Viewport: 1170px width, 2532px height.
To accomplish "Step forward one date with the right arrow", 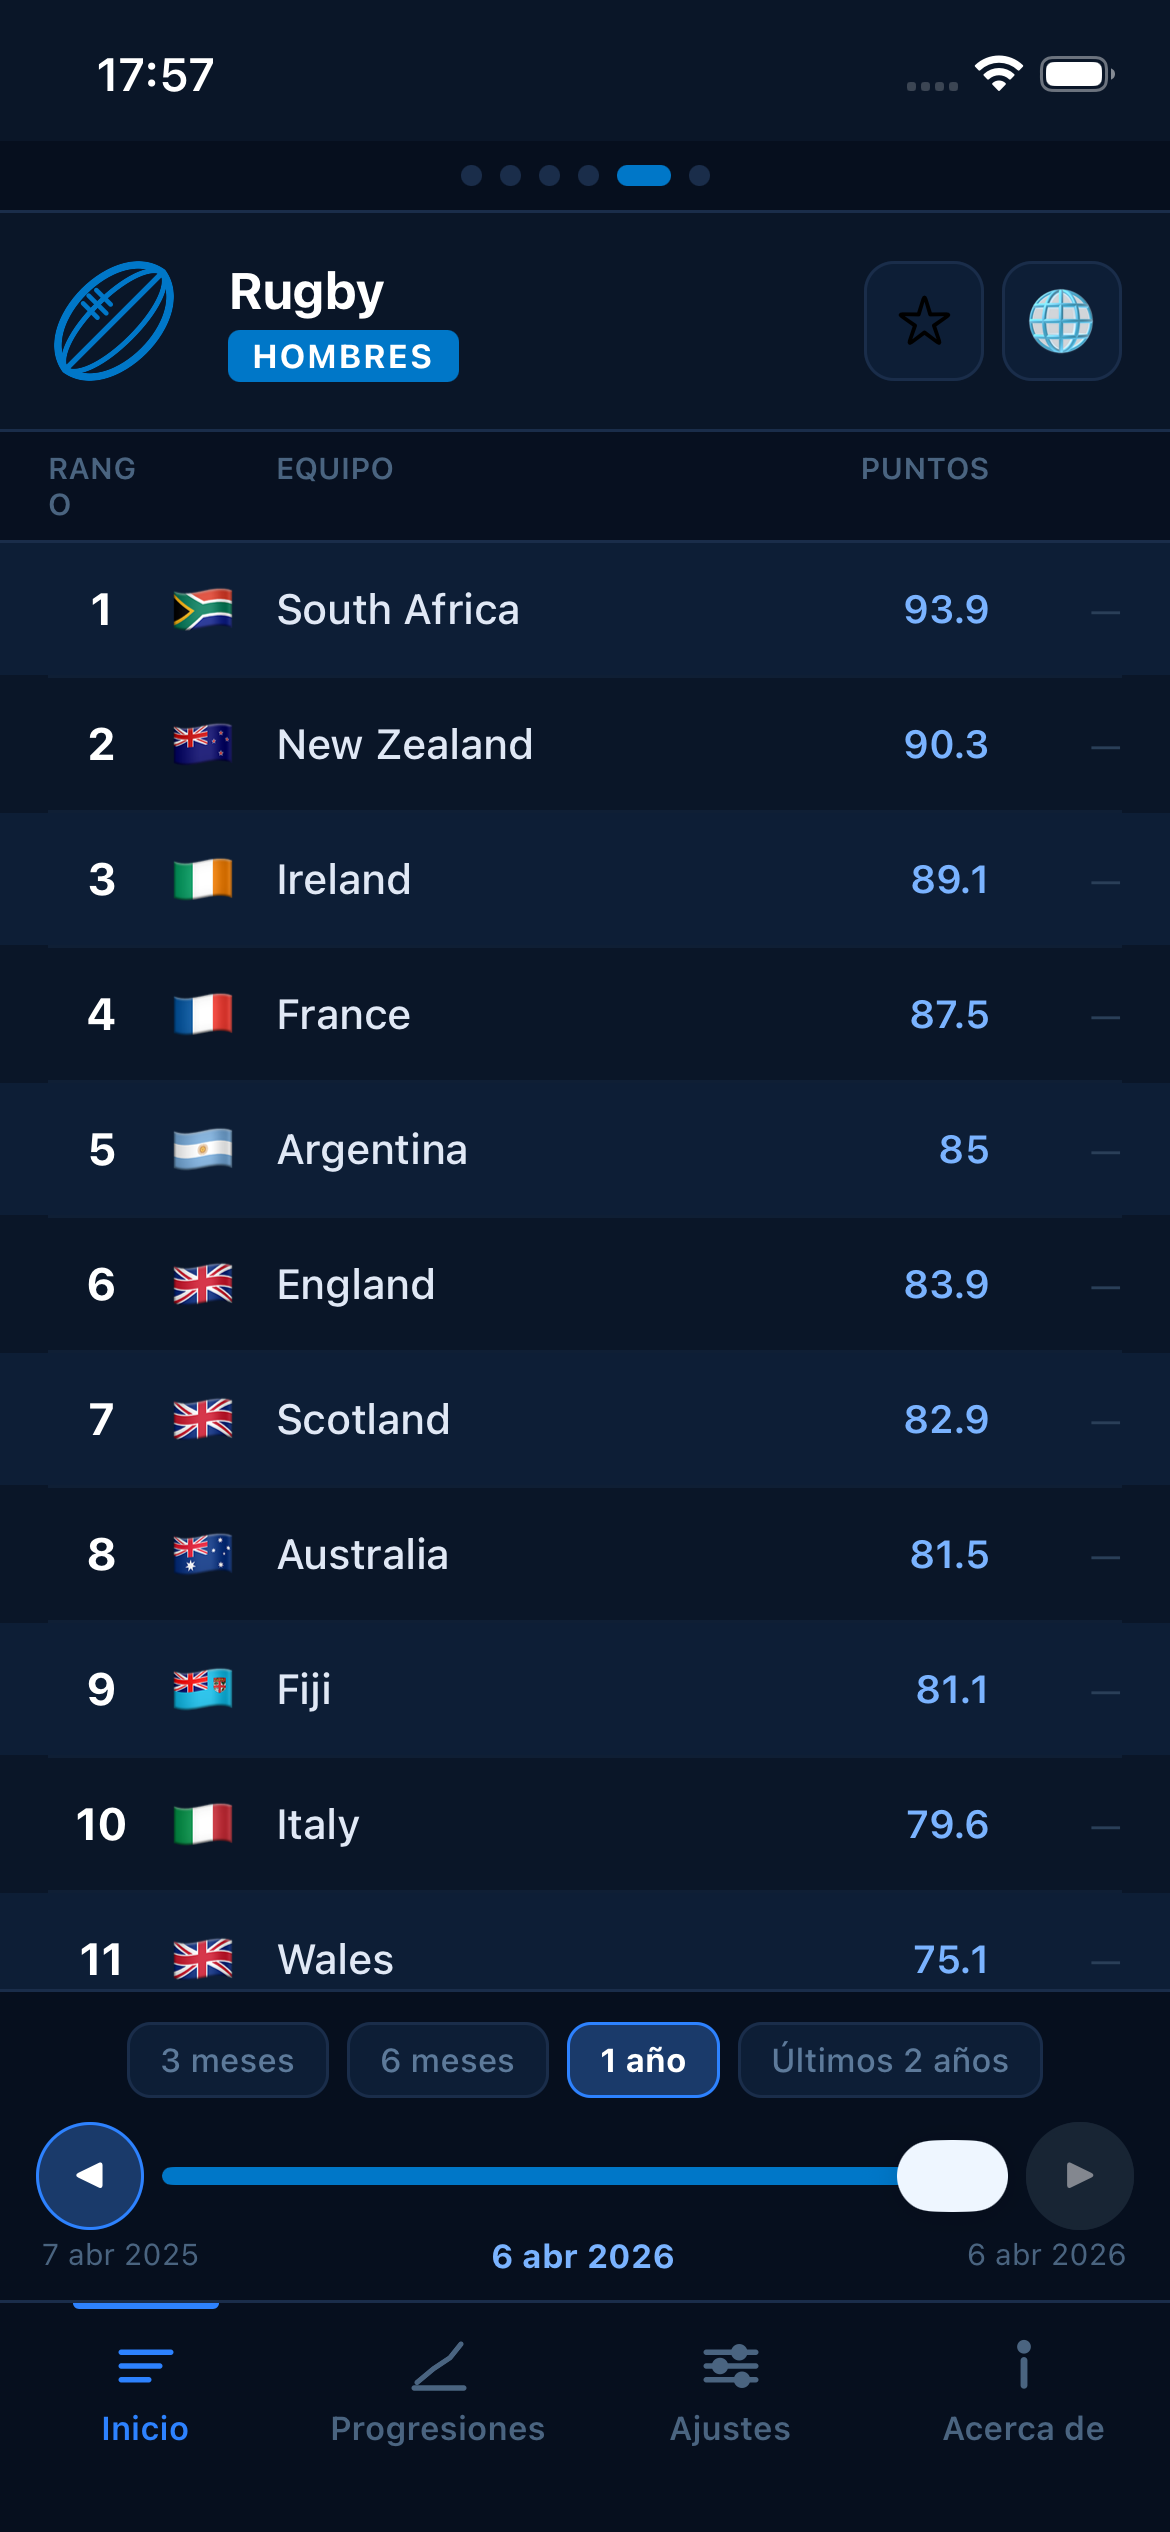I will pyautogui.click(x=1077, y=2175).
